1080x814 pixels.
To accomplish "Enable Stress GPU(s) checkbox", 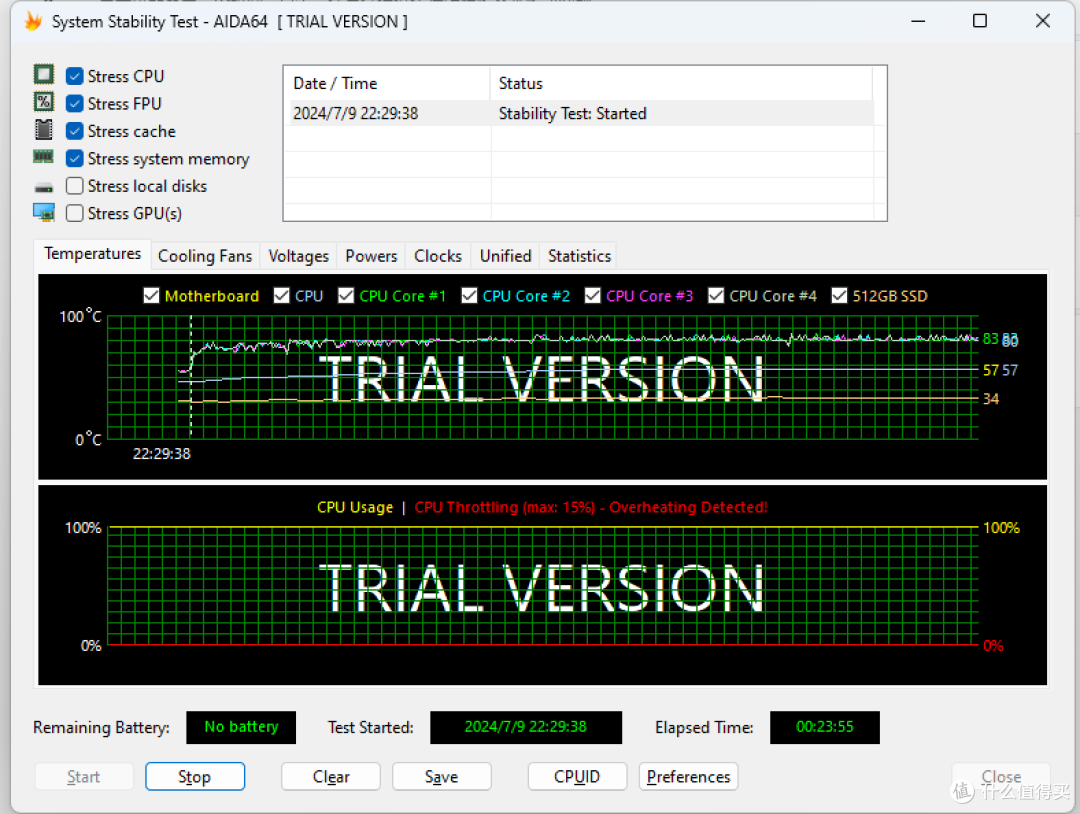I will (74, 213).
